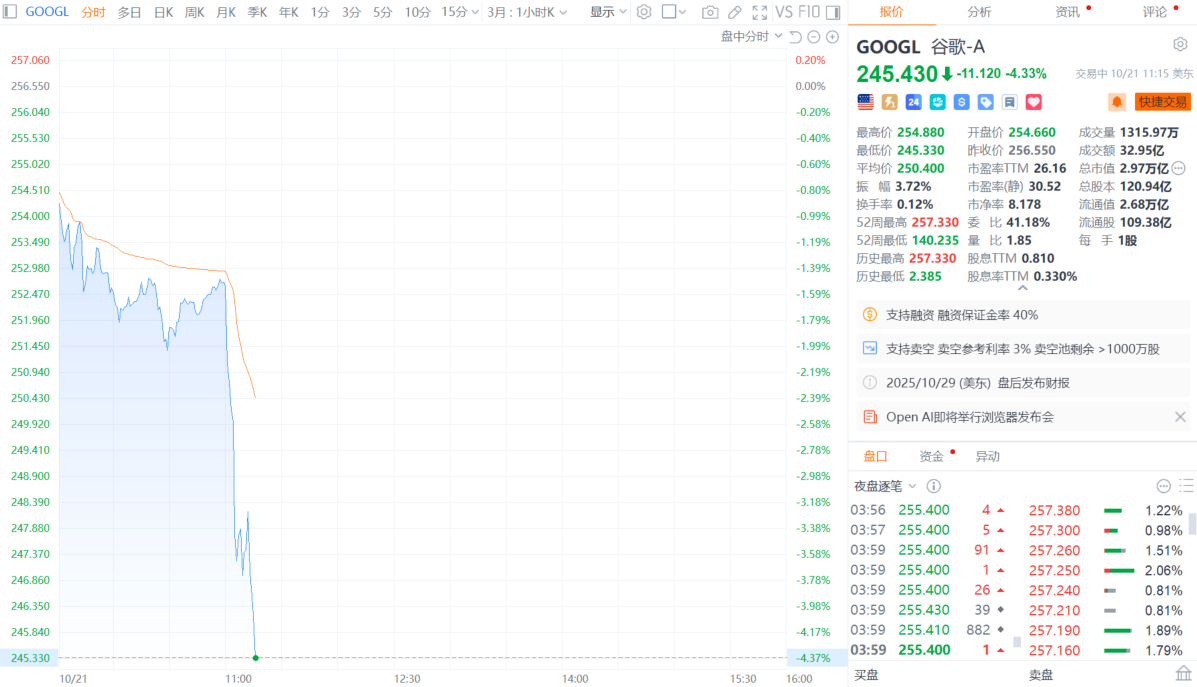Take a chart screenshot with camera icon
This screenshot has width=1197, height=687.
(x=710, y=12)
